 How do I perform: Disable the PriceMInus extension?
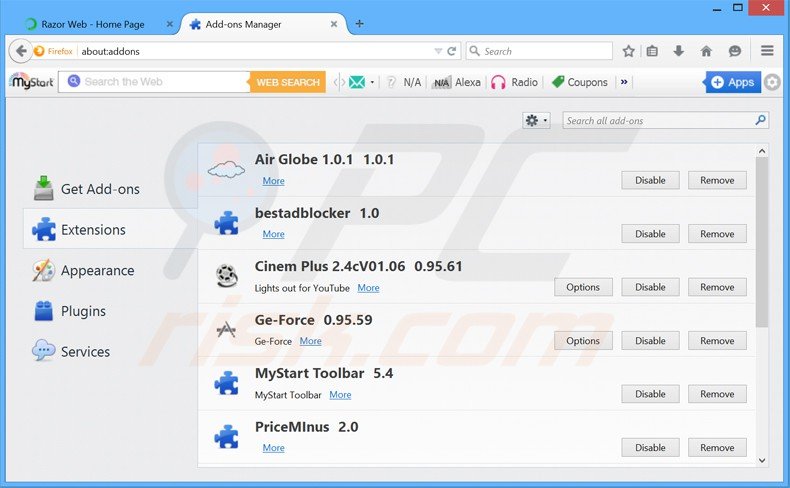650,448
